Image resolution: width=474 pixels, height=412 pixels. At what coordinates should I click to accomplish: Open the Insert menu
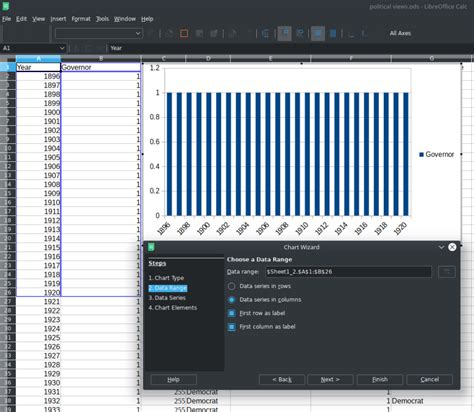tap(58, 19)
